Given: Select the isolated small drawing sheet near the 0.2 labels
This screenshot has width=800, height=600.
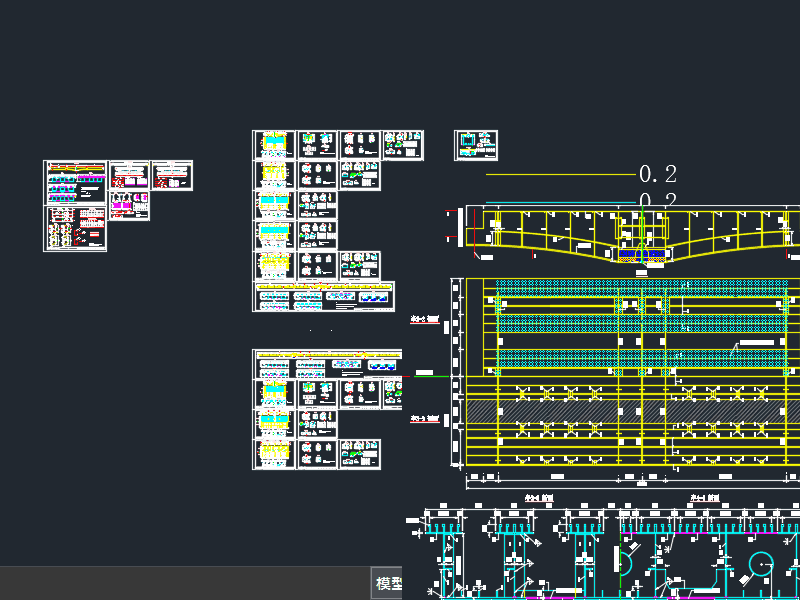Looking at the screenshot, I should click(476, 145).
